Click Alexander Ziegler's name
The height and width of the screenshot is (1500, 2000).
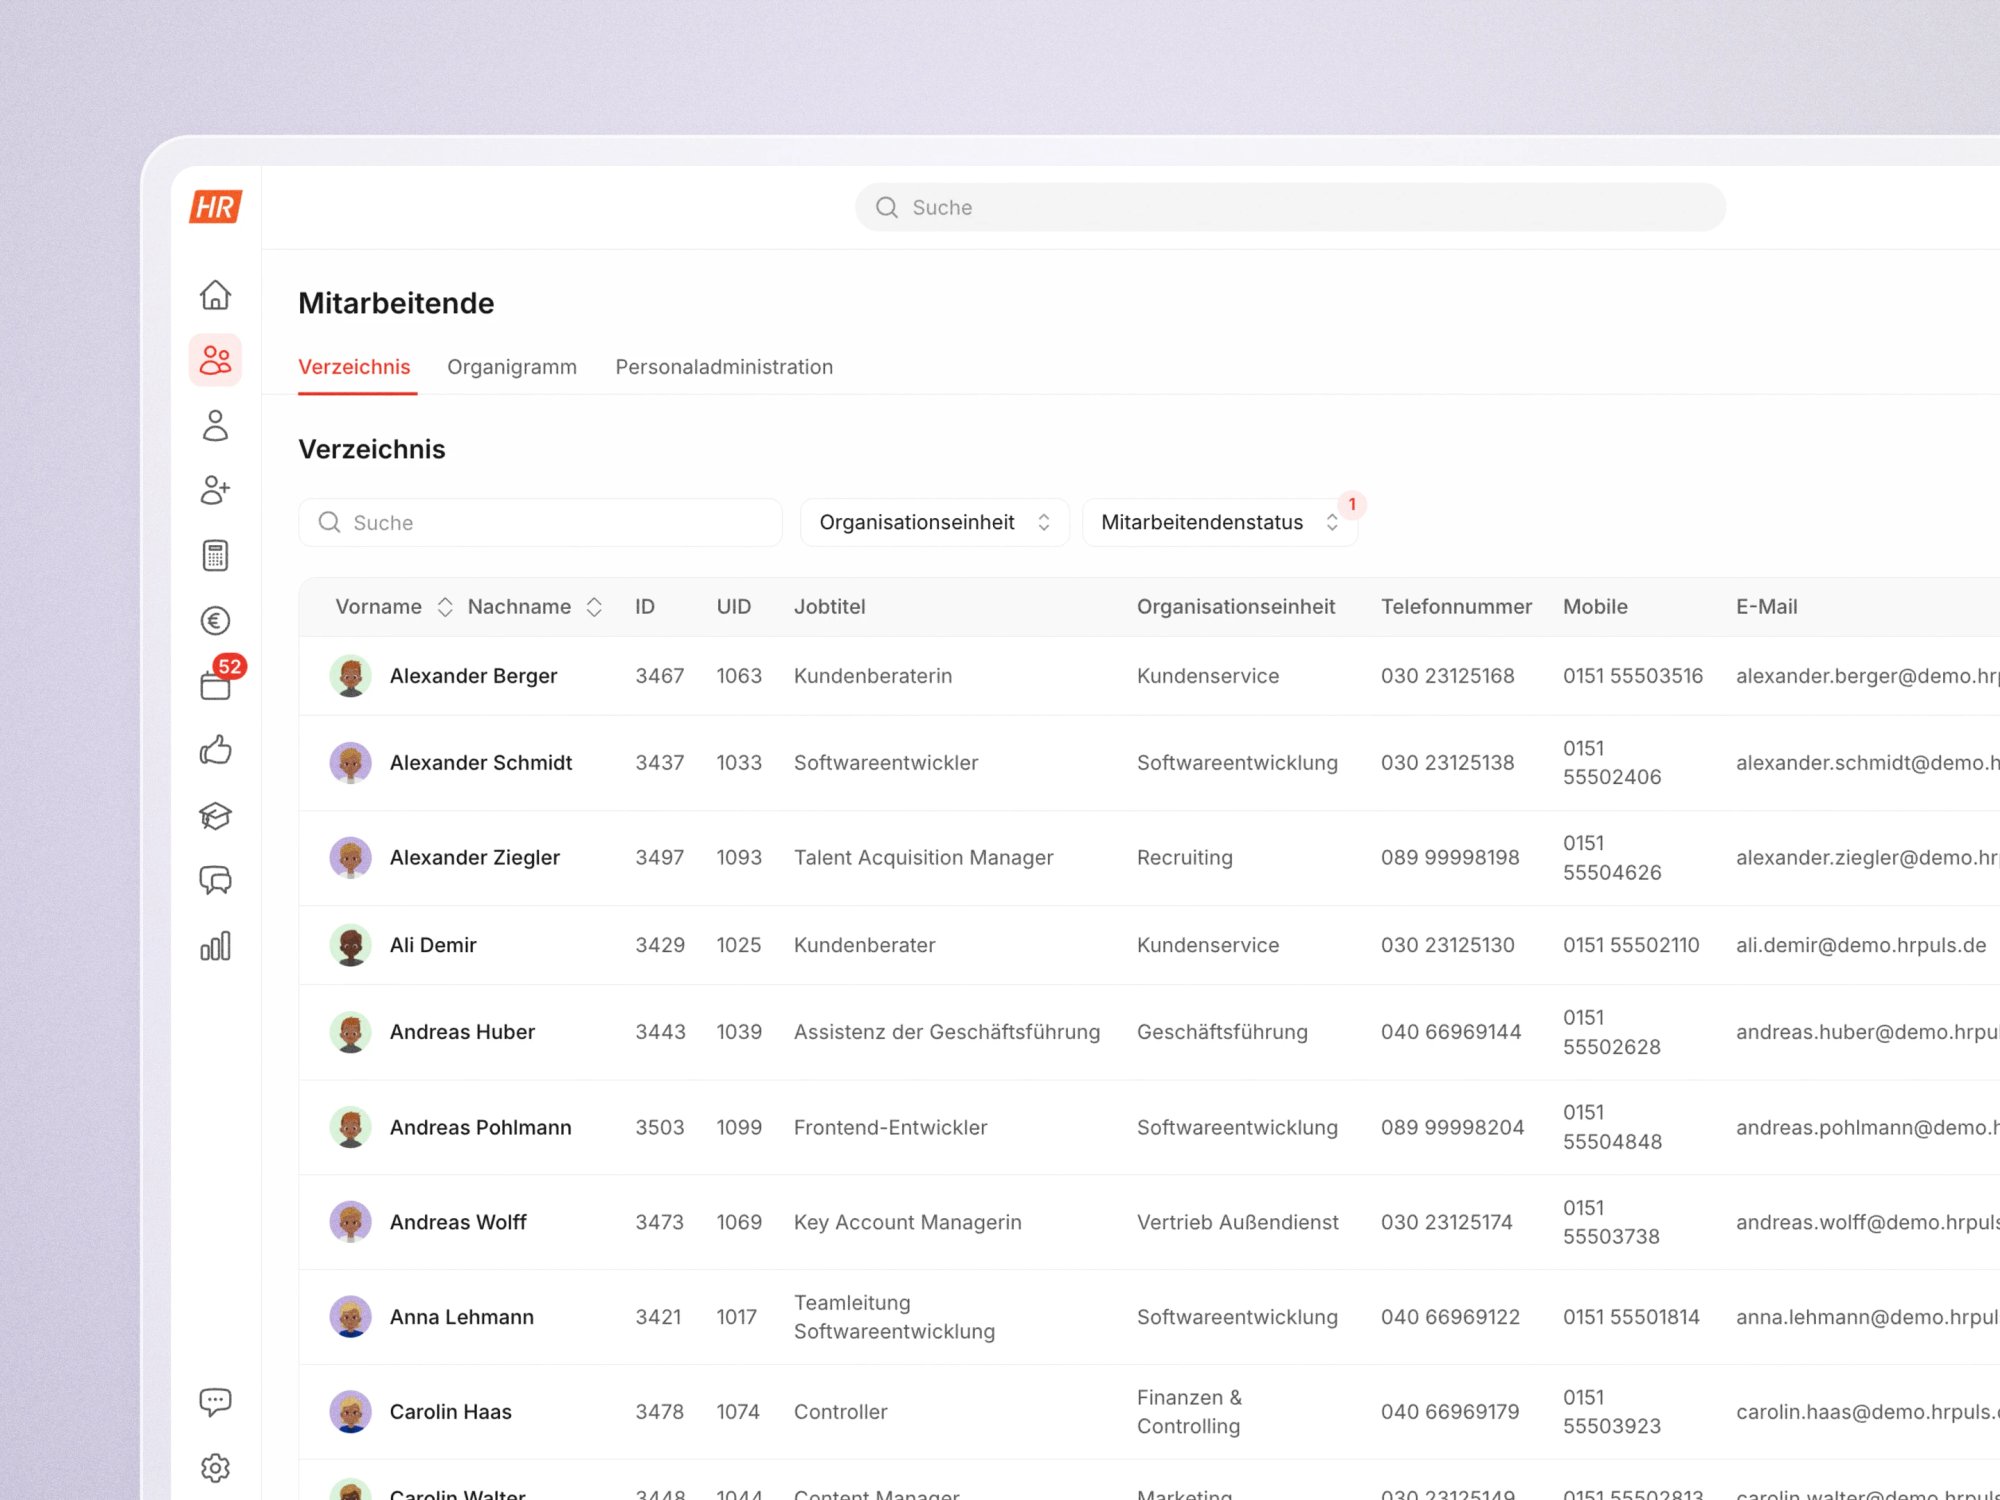(x=475, y=858)
